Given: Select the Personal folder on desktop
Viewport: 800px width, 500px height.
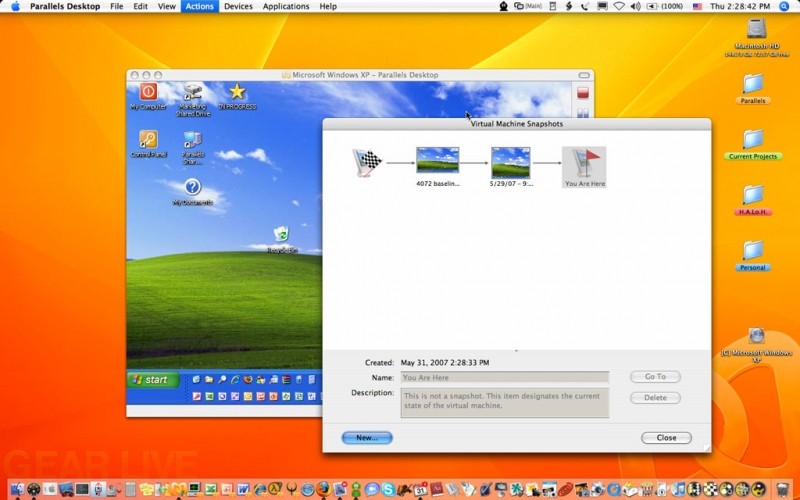Looking at the screenshot, I should pos(753,255).
